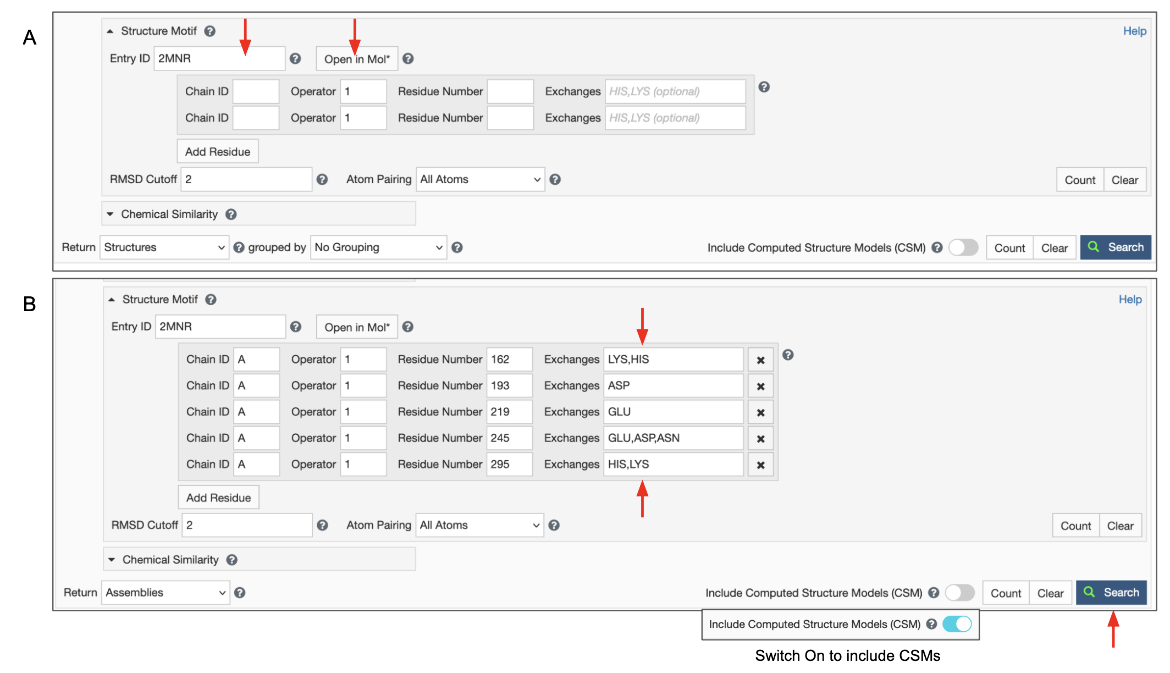Collapse the Structure Motif section in panel A
1170x673 pixels.
click(110, 31)
